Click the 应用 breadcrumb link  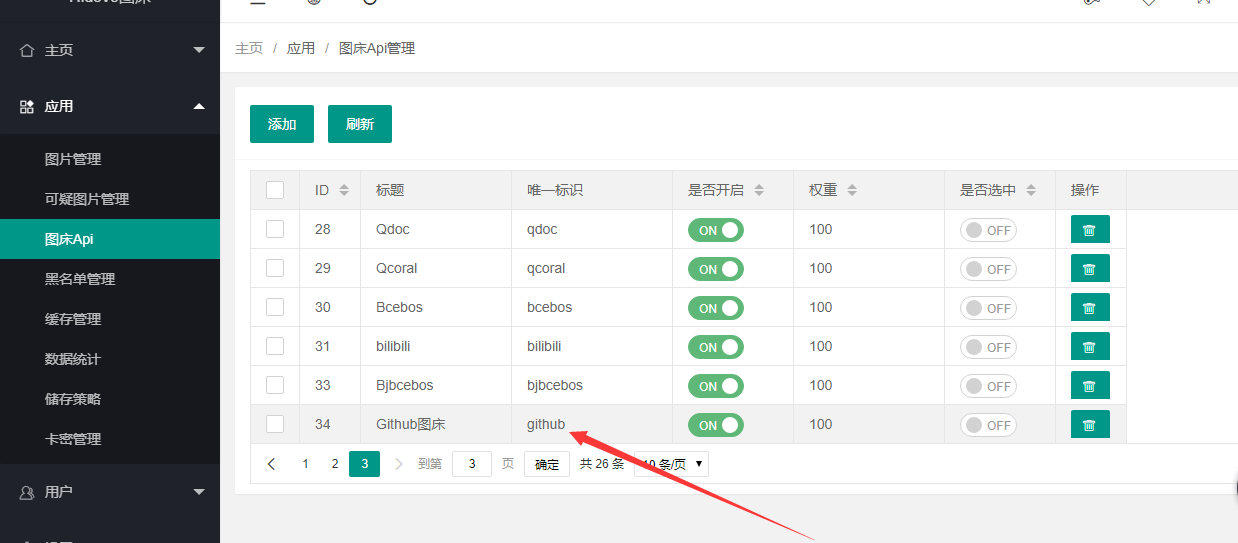tap(301, 48)
